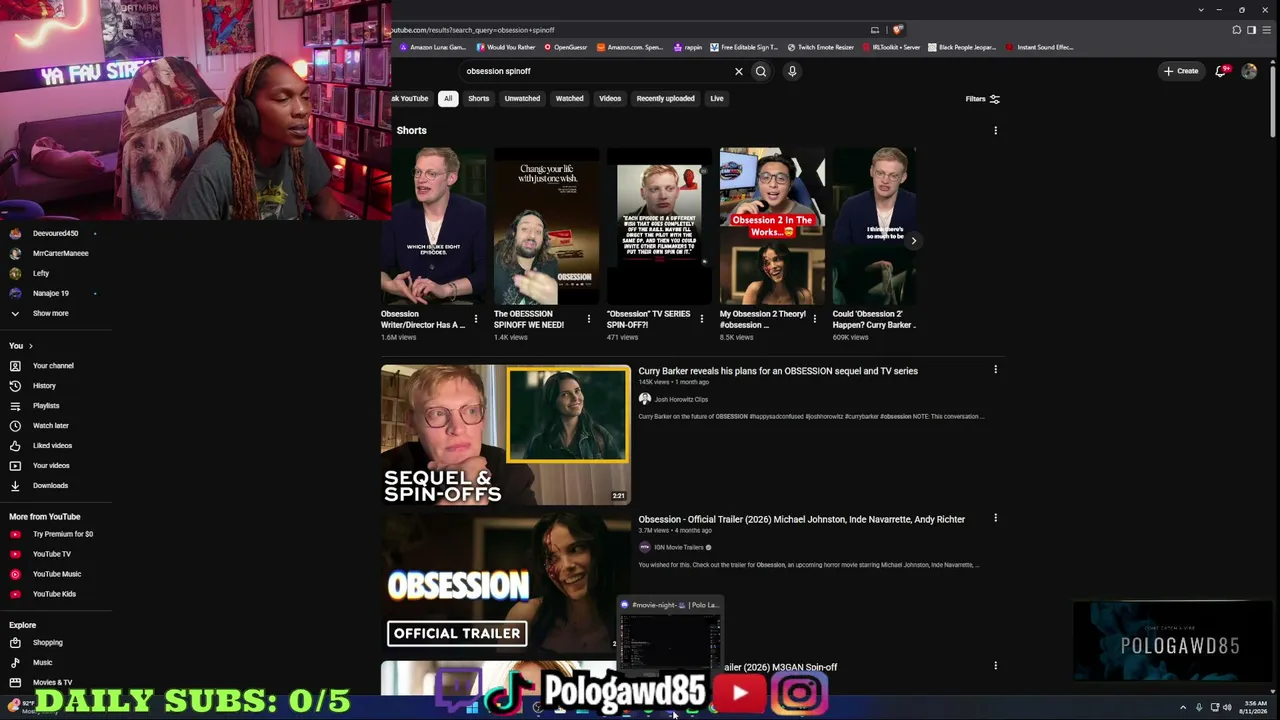Open options for the Curry Barker video

[995, 370]
